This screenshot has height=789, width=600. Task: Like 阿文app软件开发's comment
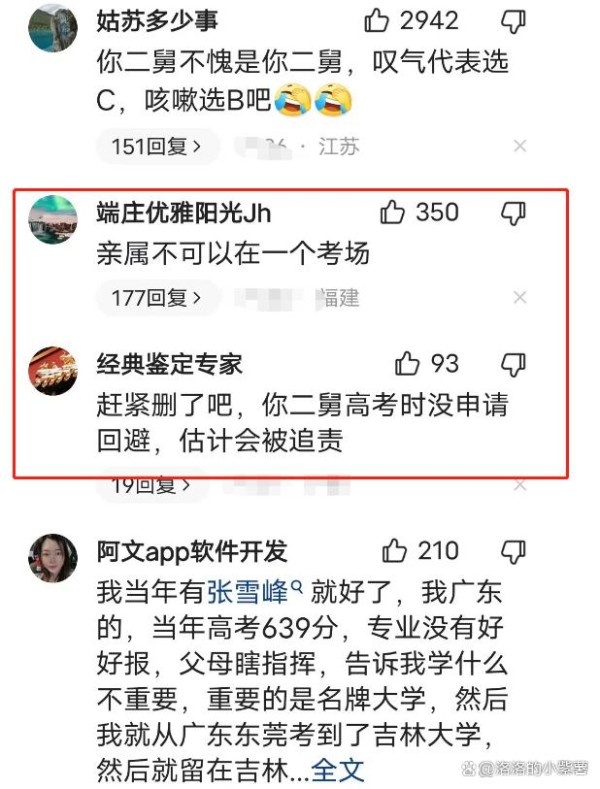click(x=394, y=550)
